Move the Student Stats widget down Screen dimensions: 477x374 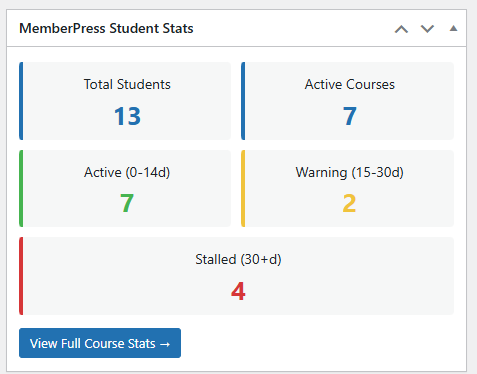click(x=427, y=29)
